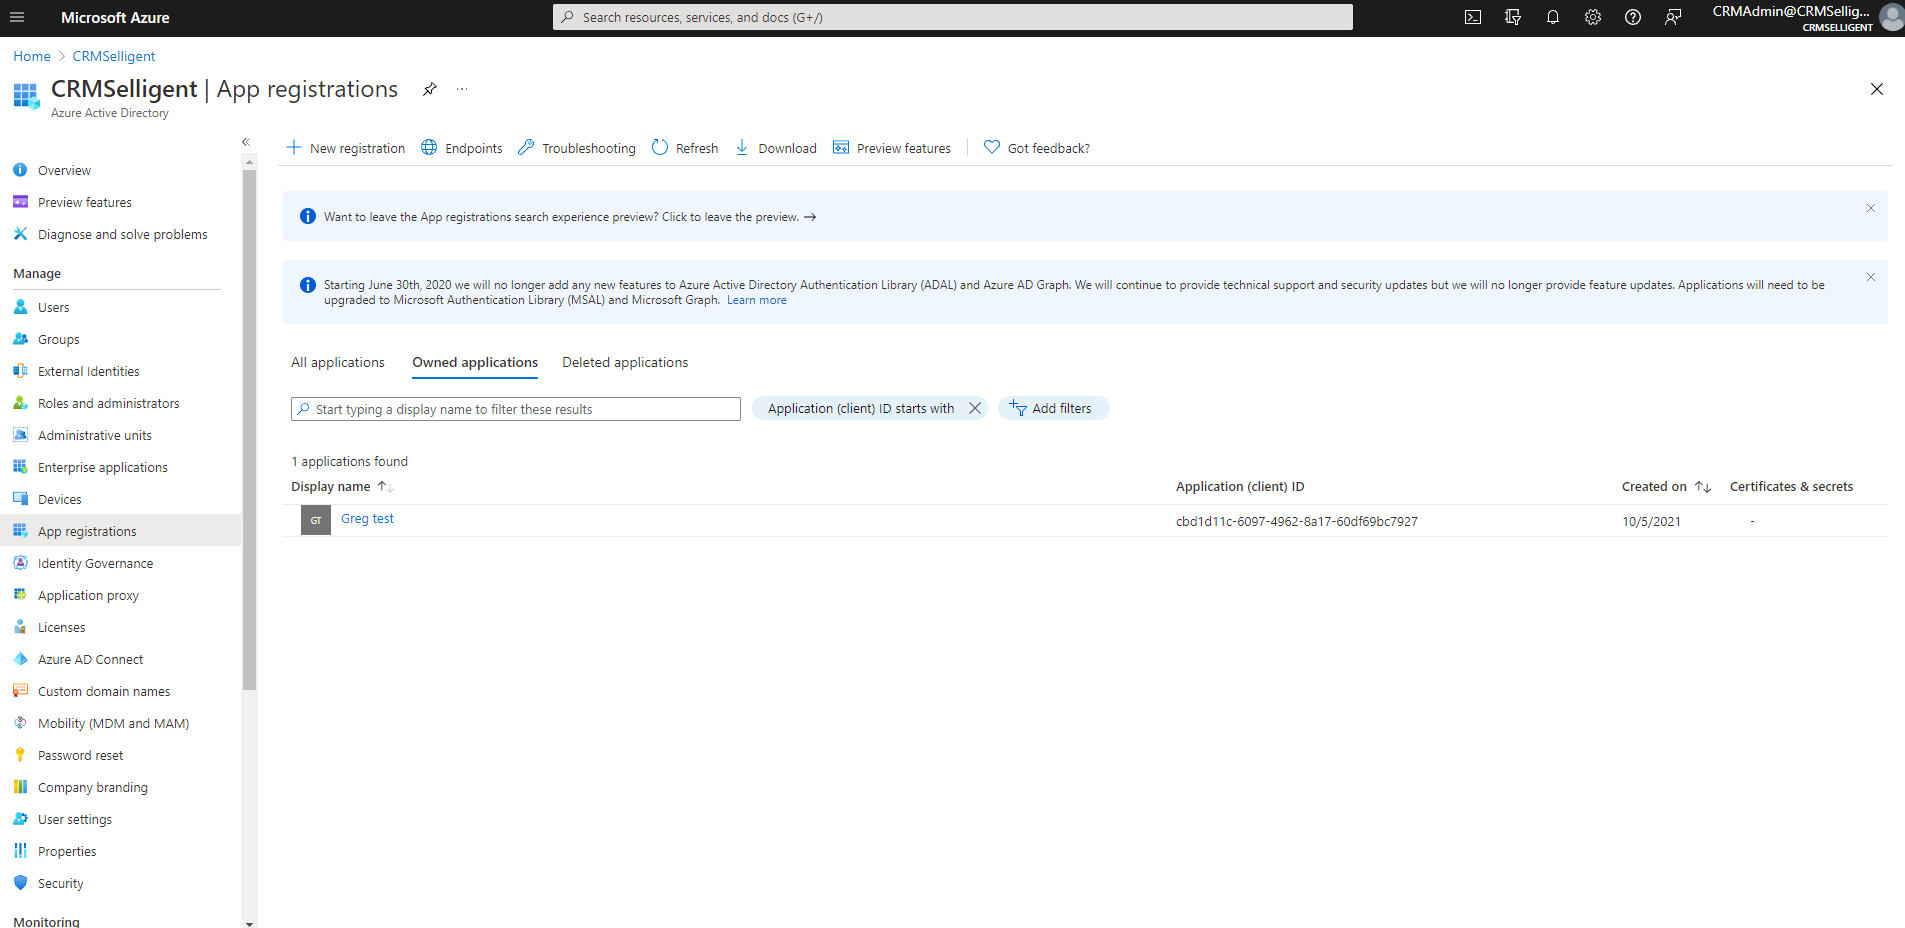Collapse the left navigation menu
The height and width of the screenshot is (928, 1905).
pyautogui.click(x=246, y=142)
